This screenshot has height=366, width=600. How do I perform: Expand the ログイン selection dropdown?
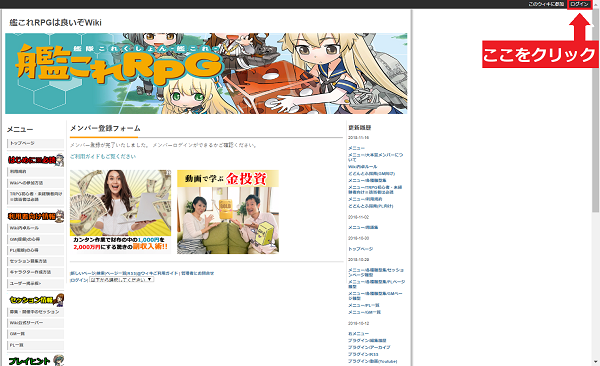pos(121,280)
